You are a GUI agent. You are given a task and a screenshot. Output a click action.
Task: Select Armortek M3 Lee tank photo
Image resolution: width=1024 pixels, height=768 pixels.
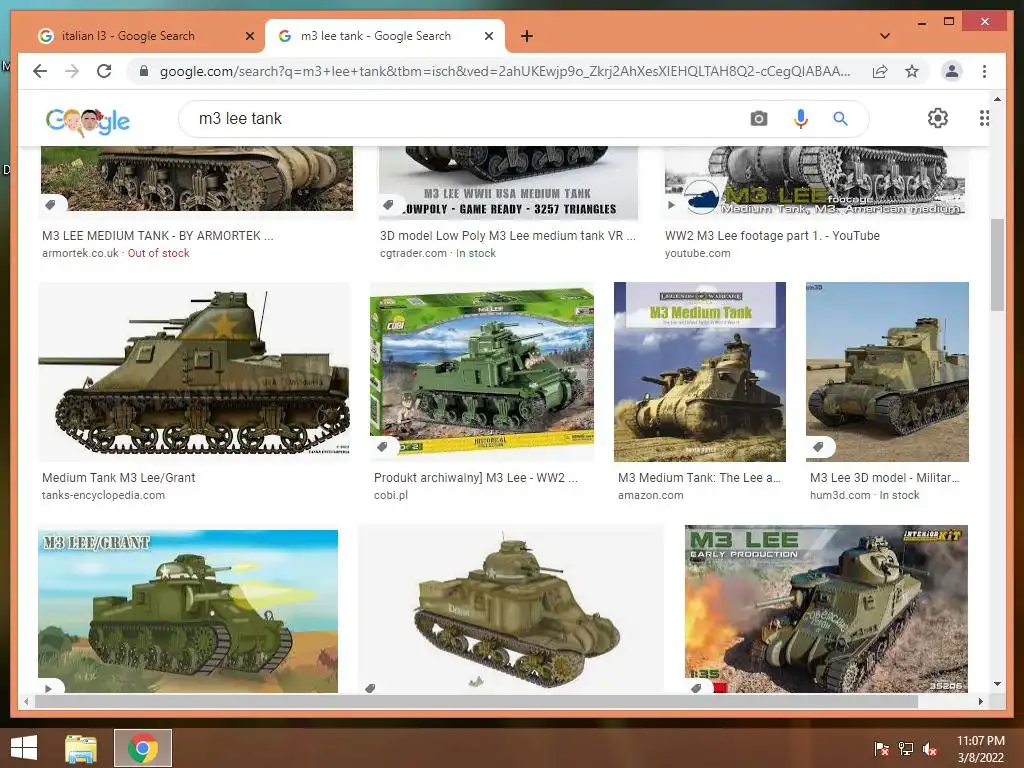(197, 179)
